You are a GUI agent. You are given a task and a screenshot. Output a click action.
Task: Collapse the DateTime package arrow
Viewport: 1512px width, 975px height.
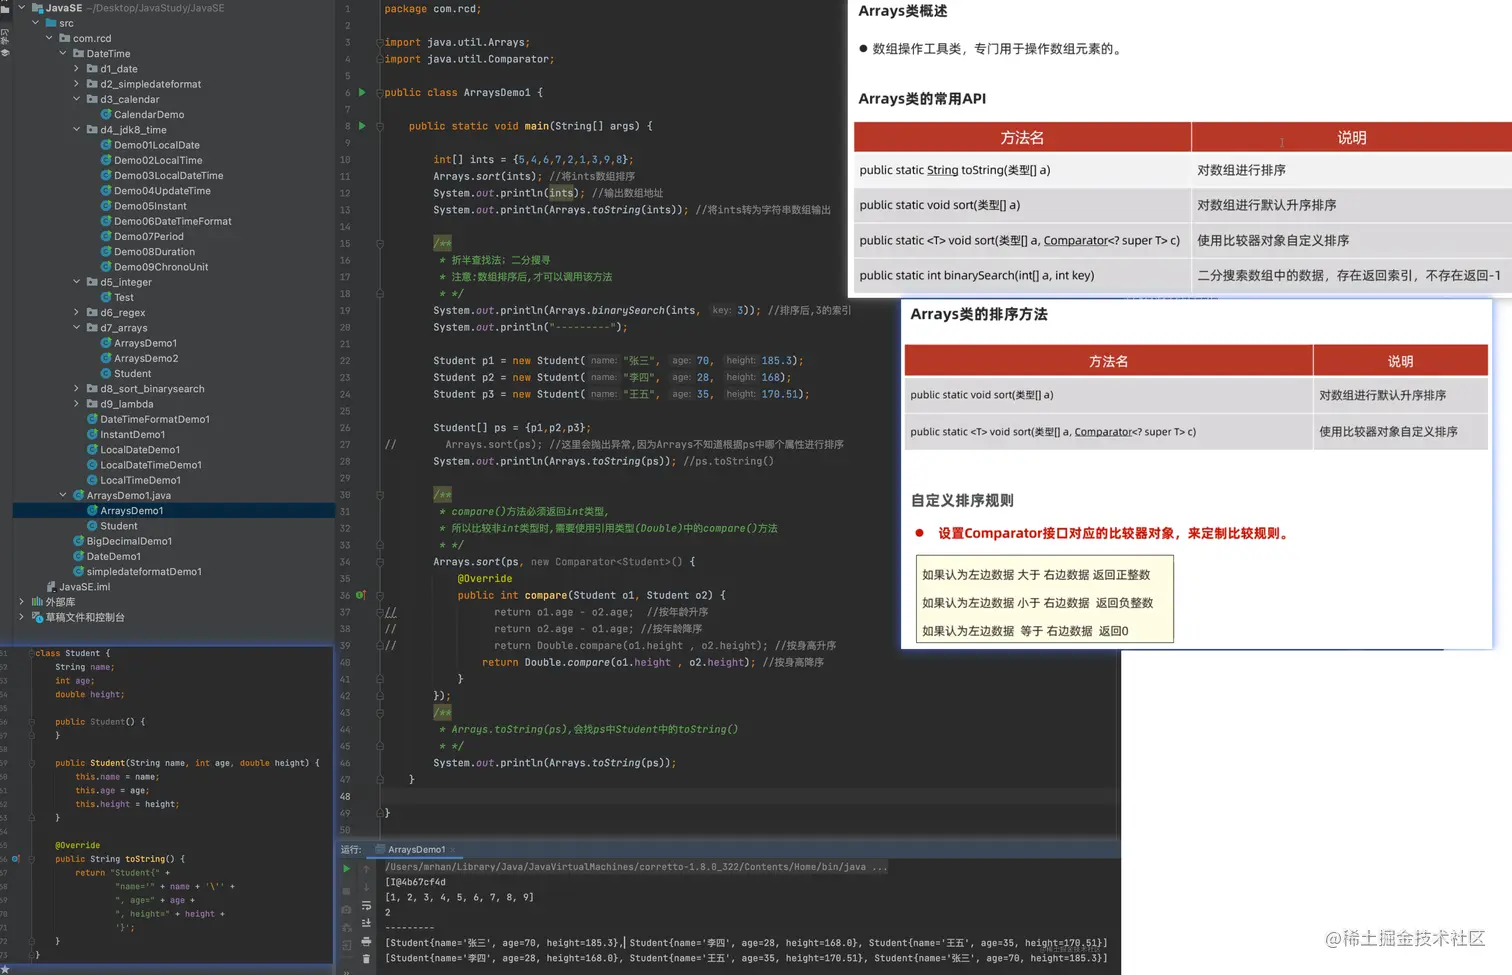pos(63,54)
